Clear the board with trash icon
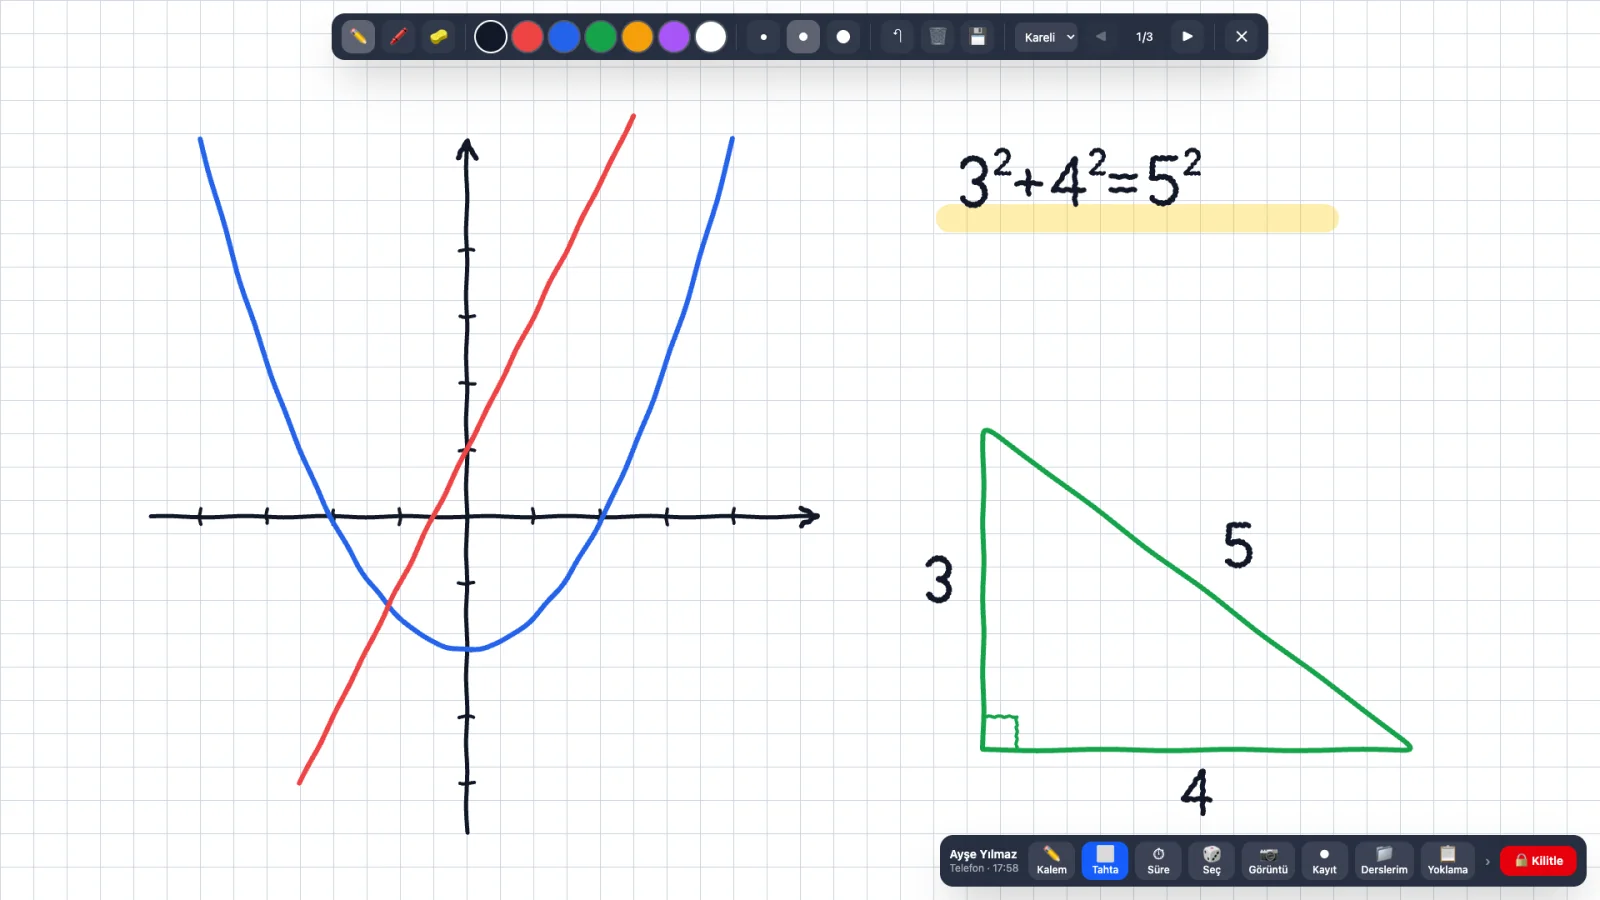 (937, 37)
